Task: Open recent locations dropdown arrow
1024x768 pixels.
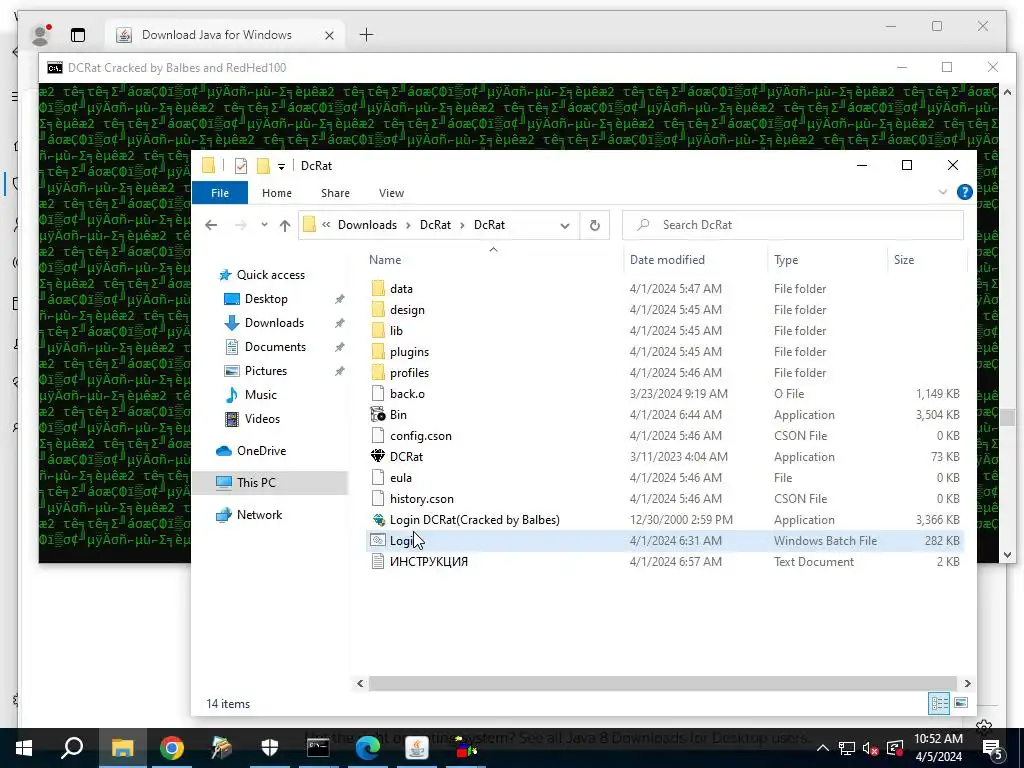Action: tap(264, 225)
